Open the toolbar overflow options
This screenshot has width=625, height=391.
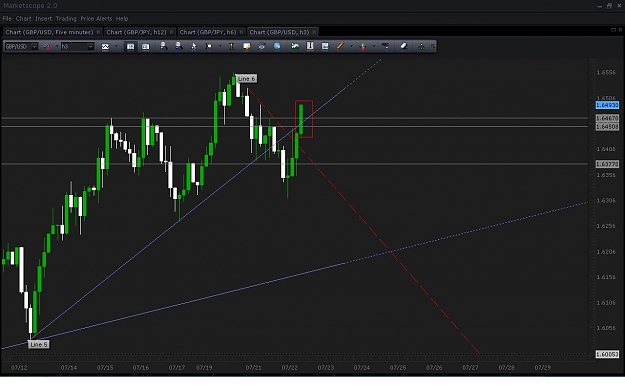[433, 47]
